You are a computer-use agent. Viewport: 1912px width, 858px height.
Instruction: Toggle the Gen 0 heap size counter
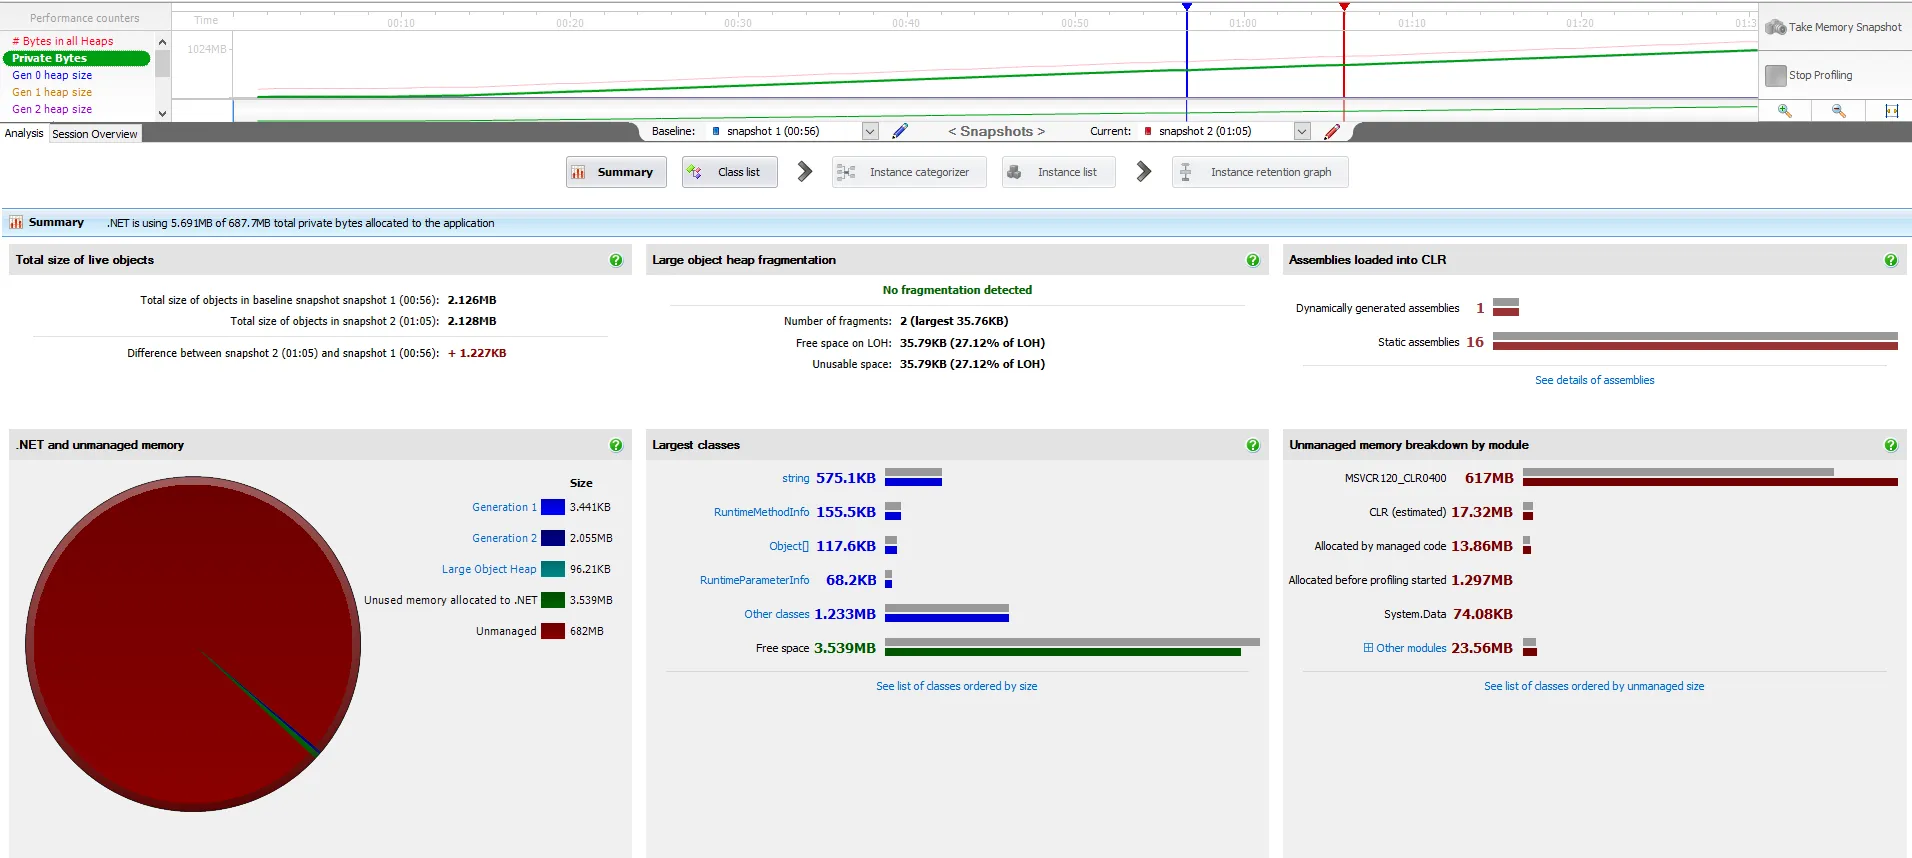coord(52,75)
